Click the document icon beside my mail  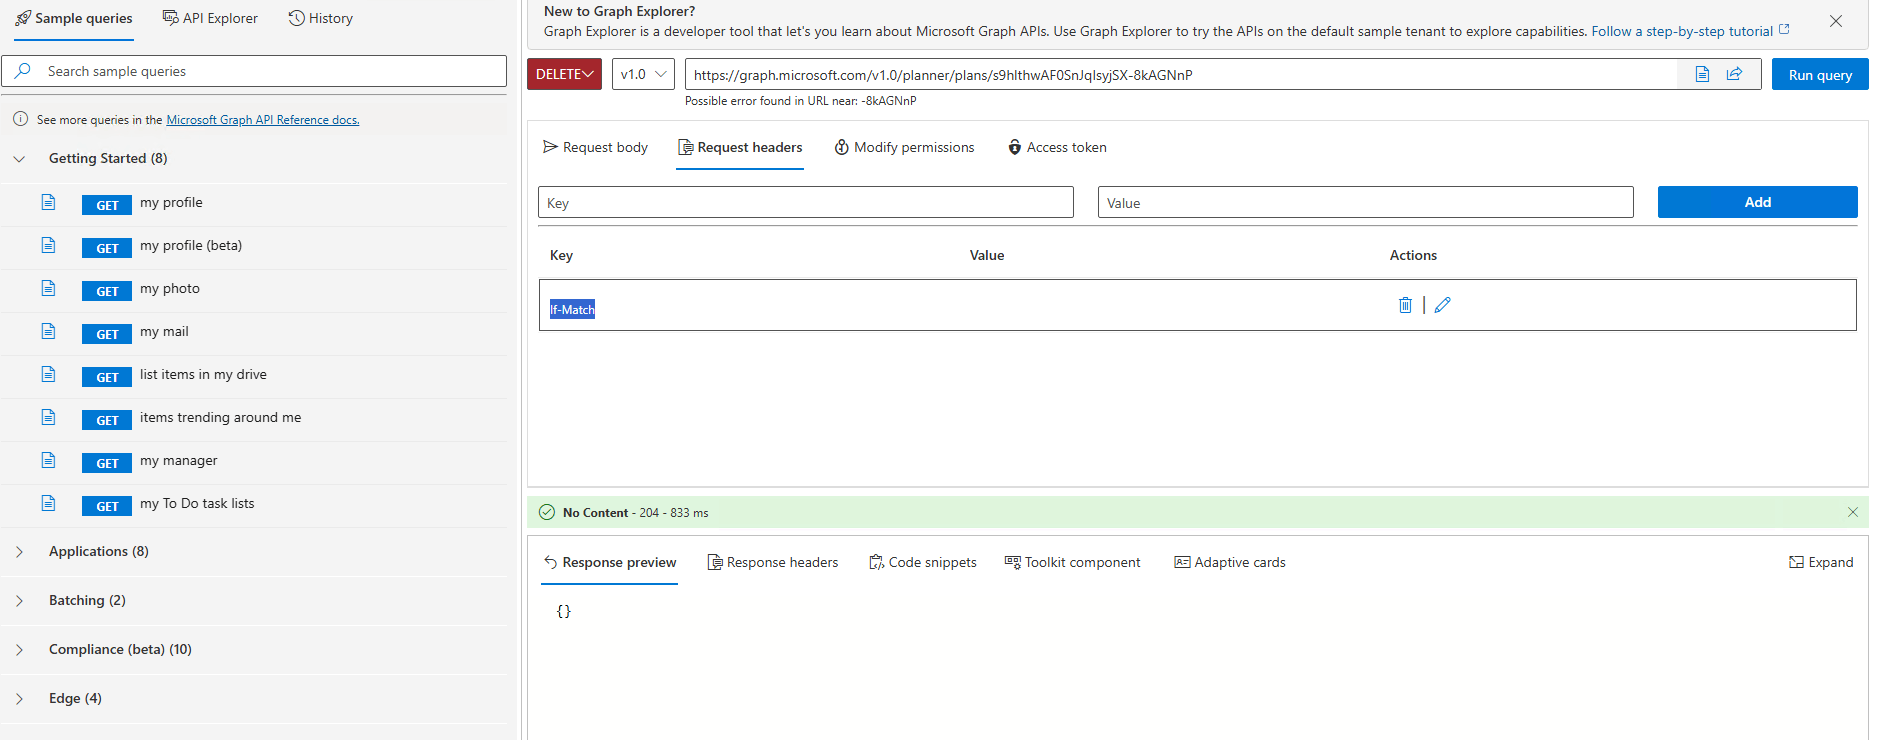click(48, 331)
